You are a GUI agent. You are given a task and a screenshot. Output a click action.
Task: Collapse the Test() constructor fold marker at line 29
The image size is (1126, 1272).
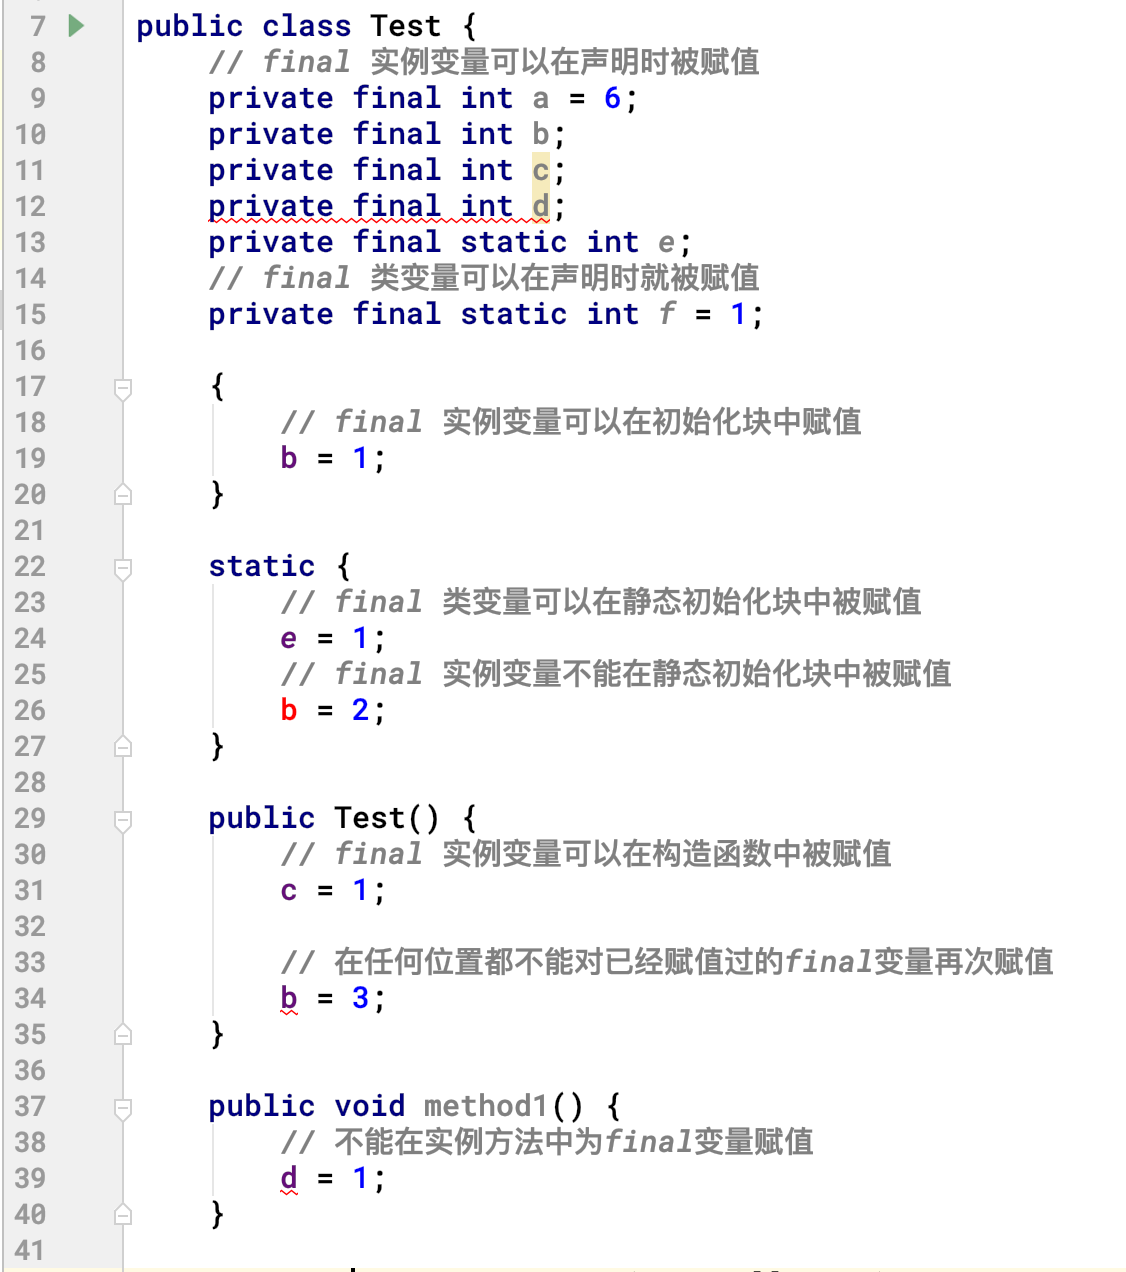(x=123, y=820)
